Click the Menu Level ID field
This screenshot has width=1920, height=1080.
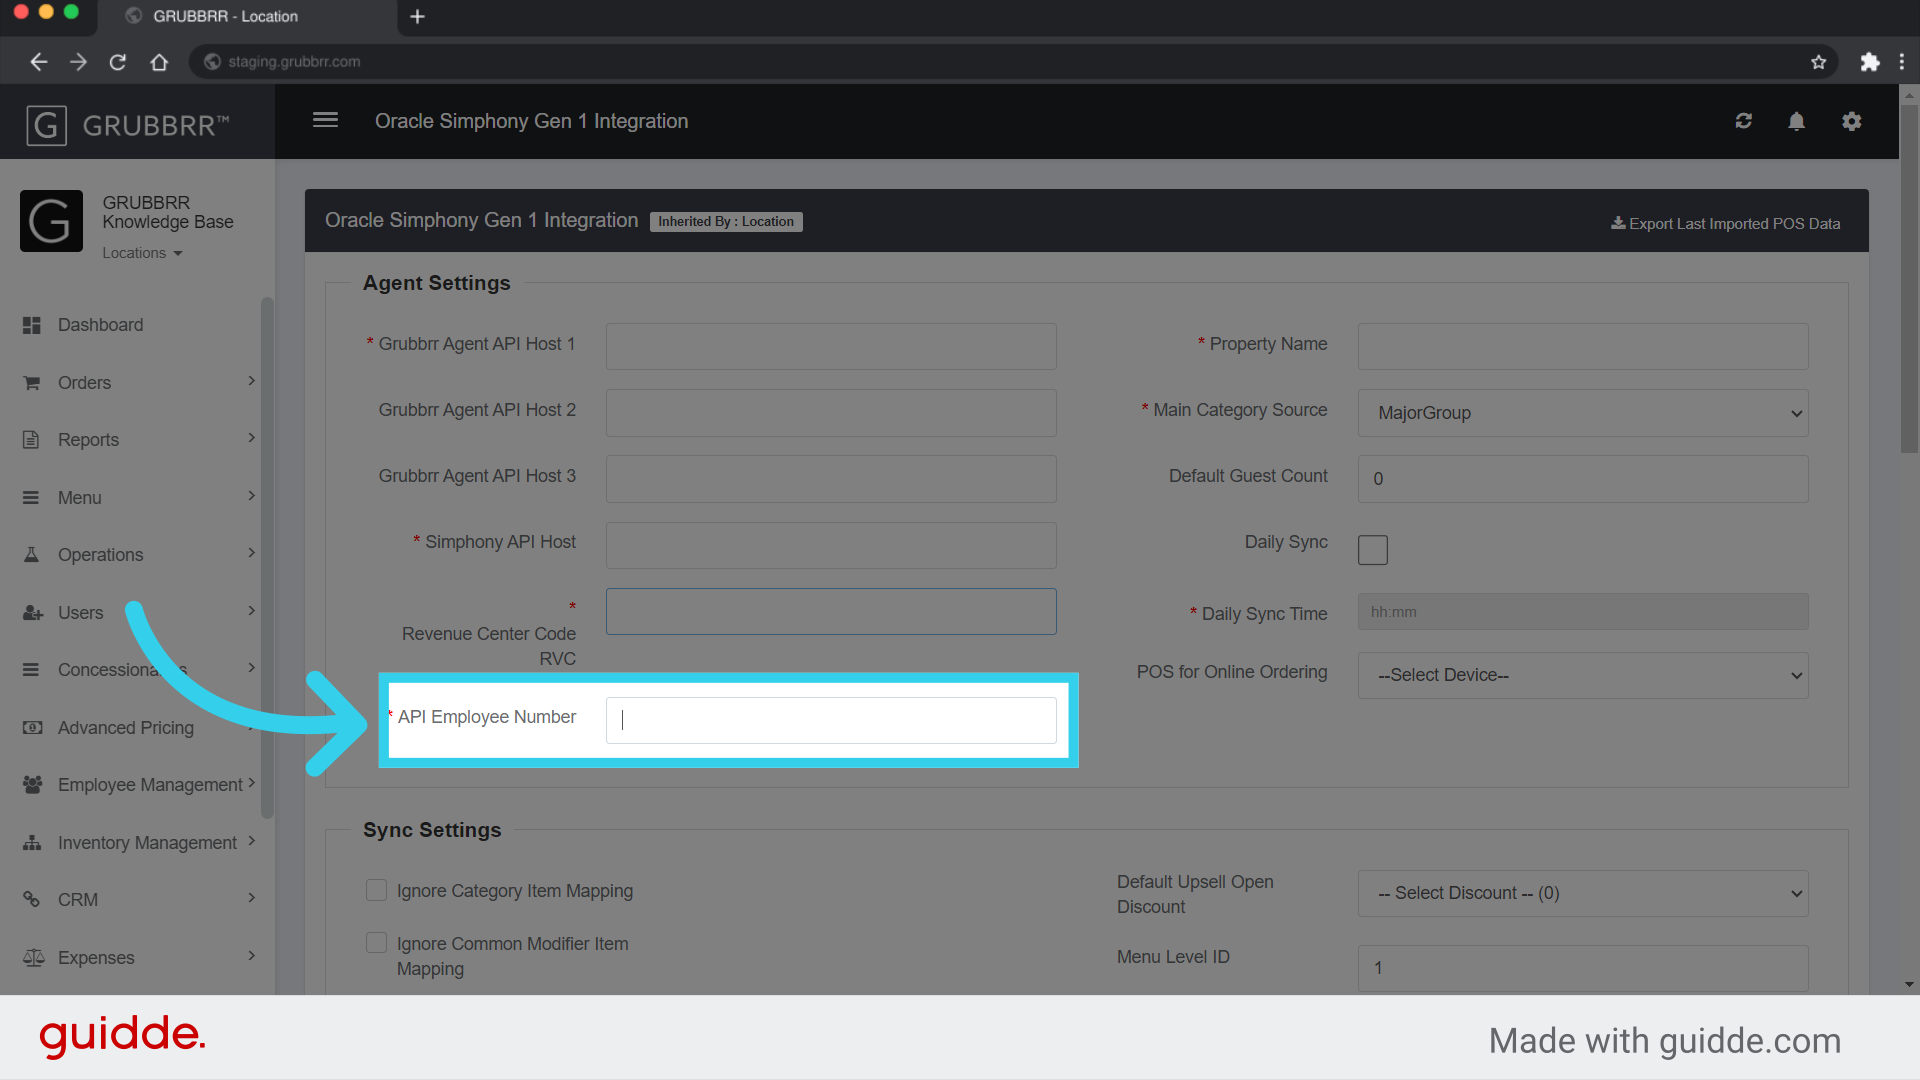tap(1583, 968)
